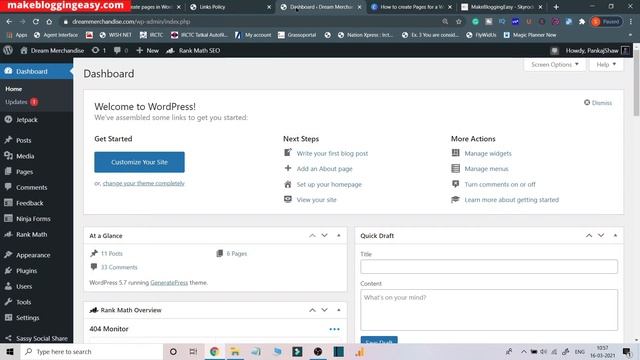Click the Customize Your Site button

[139, 162]
